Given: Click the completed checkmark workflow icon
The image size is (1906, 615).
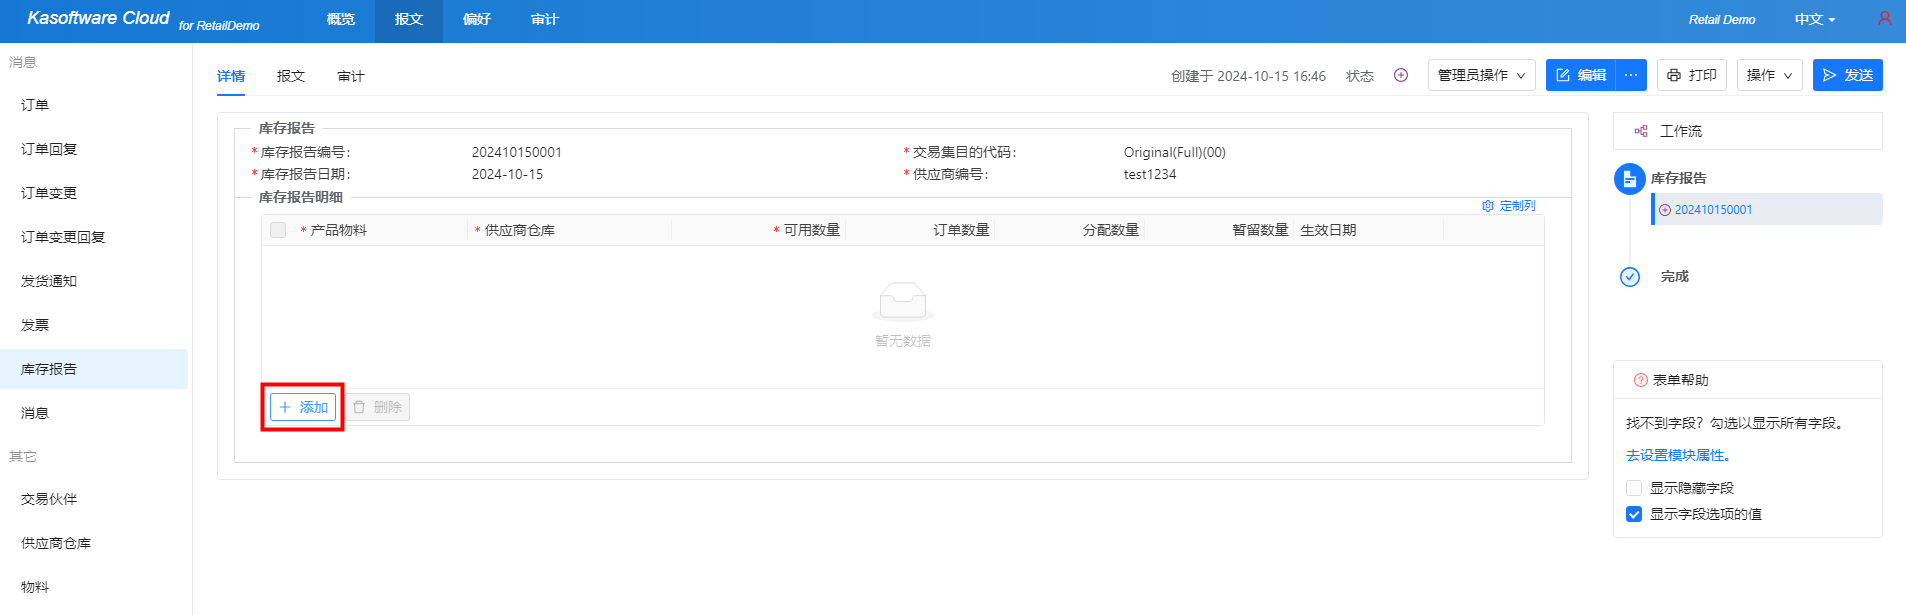Looking at the screenshot, I should click(1629, 277).
